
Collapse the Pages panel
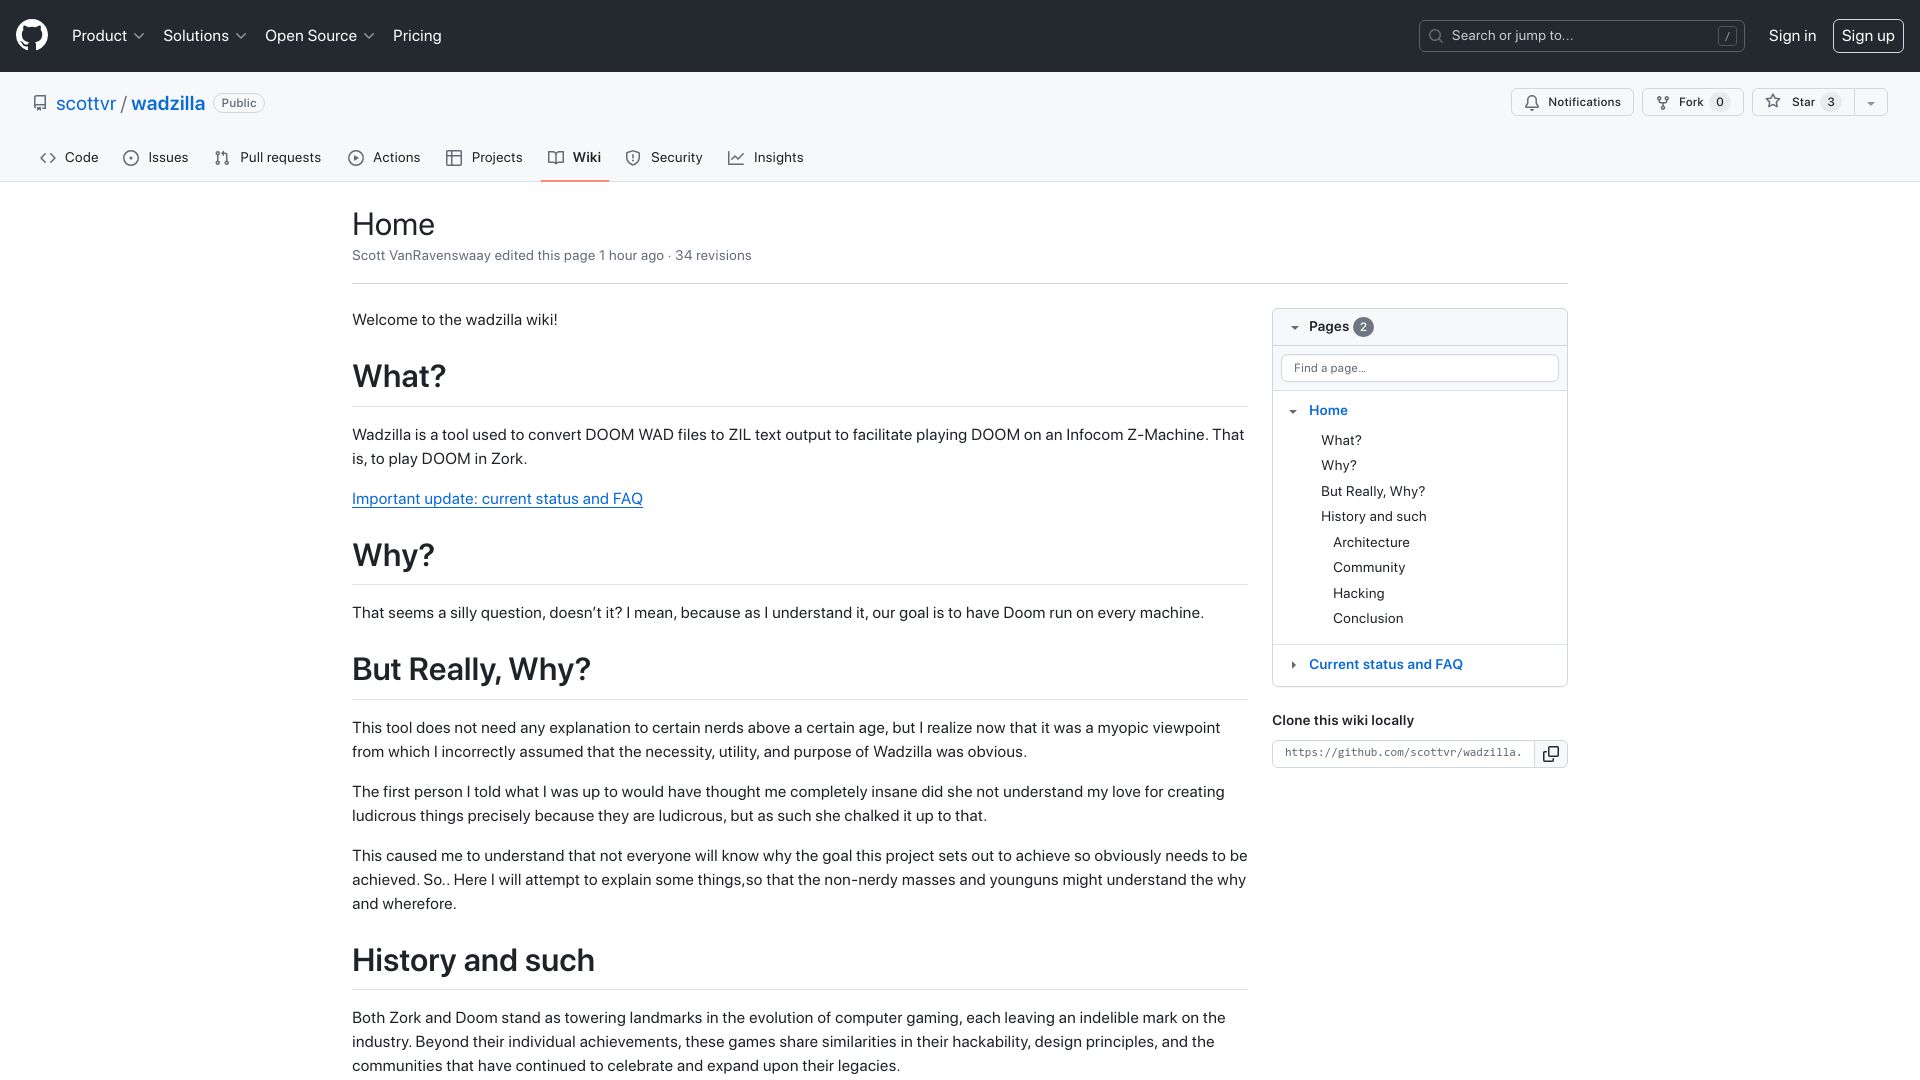(x=1295, y=327)
